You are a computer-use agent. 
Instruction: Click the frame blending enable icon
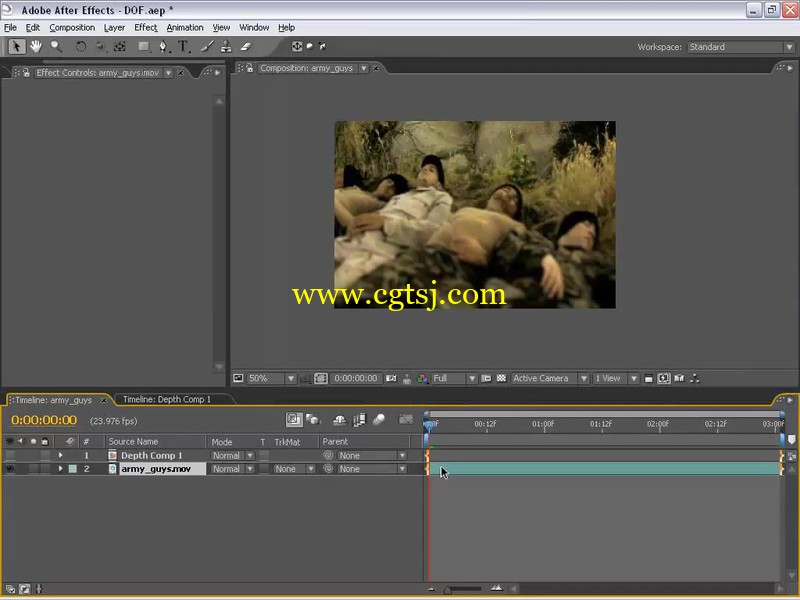click(x=360, y=420)
